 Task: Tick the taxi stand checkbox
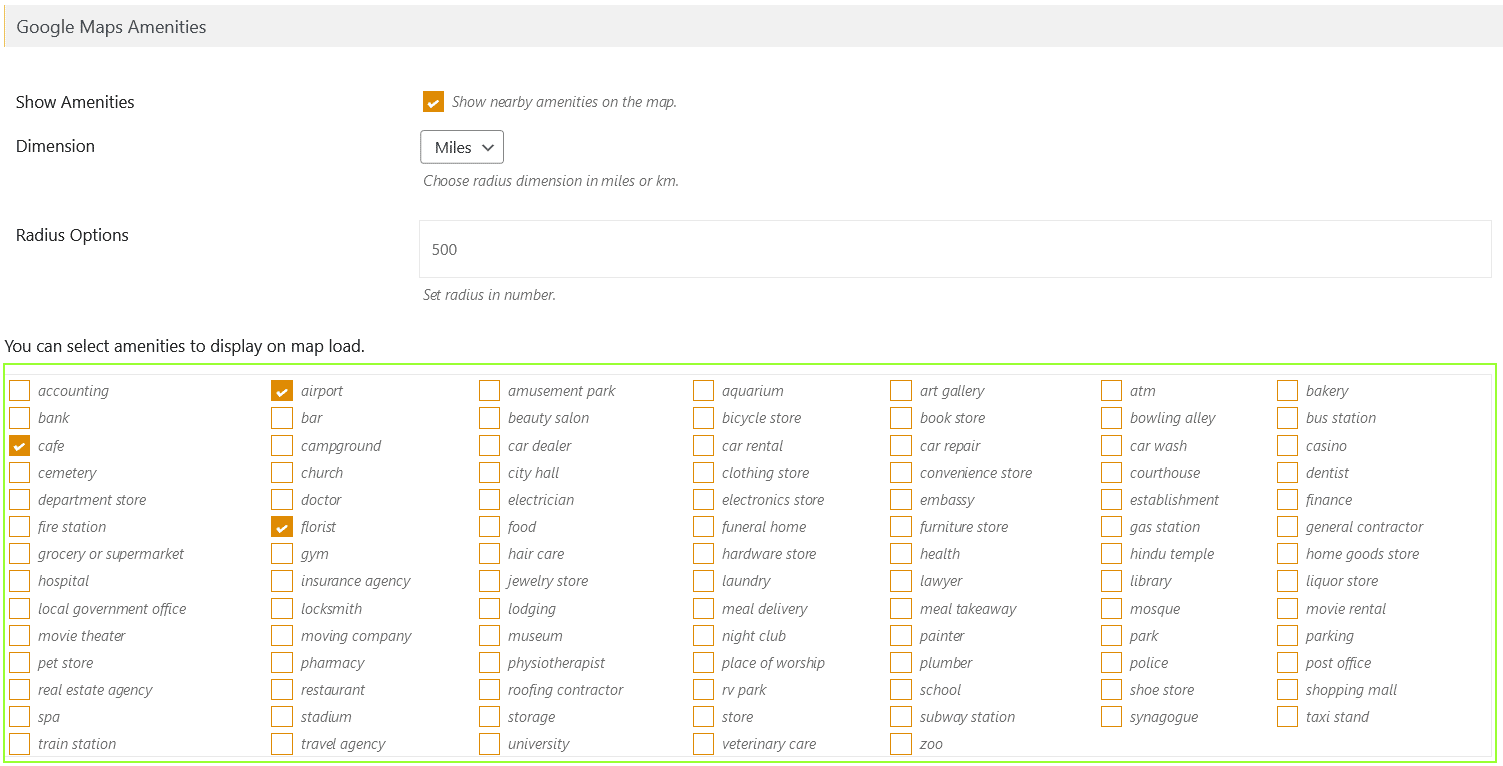tap(1288, 717)
